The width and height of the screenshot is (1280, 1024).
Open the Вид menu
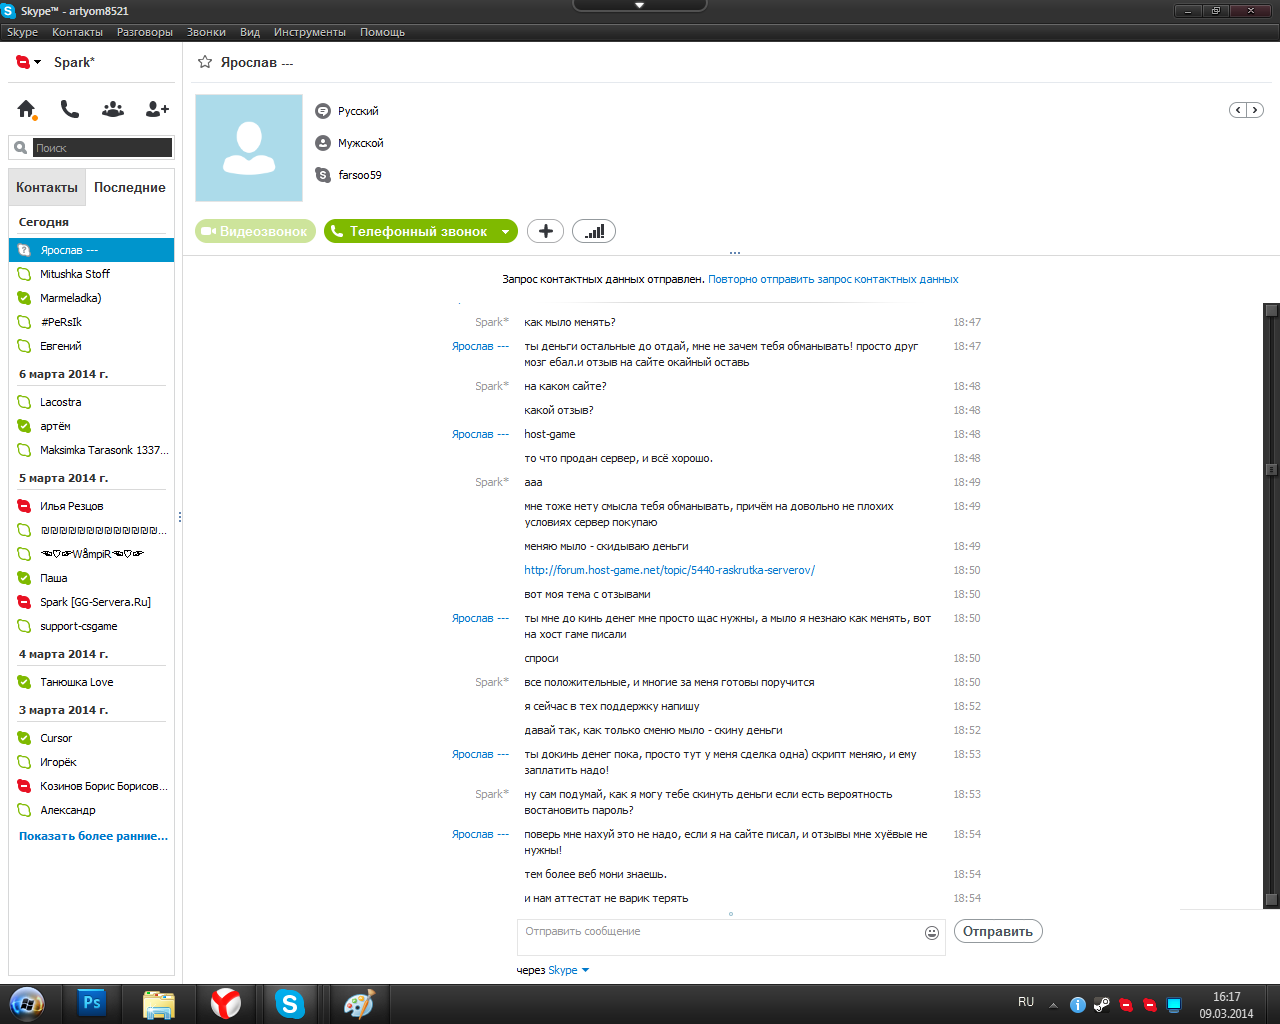[250, 32]
